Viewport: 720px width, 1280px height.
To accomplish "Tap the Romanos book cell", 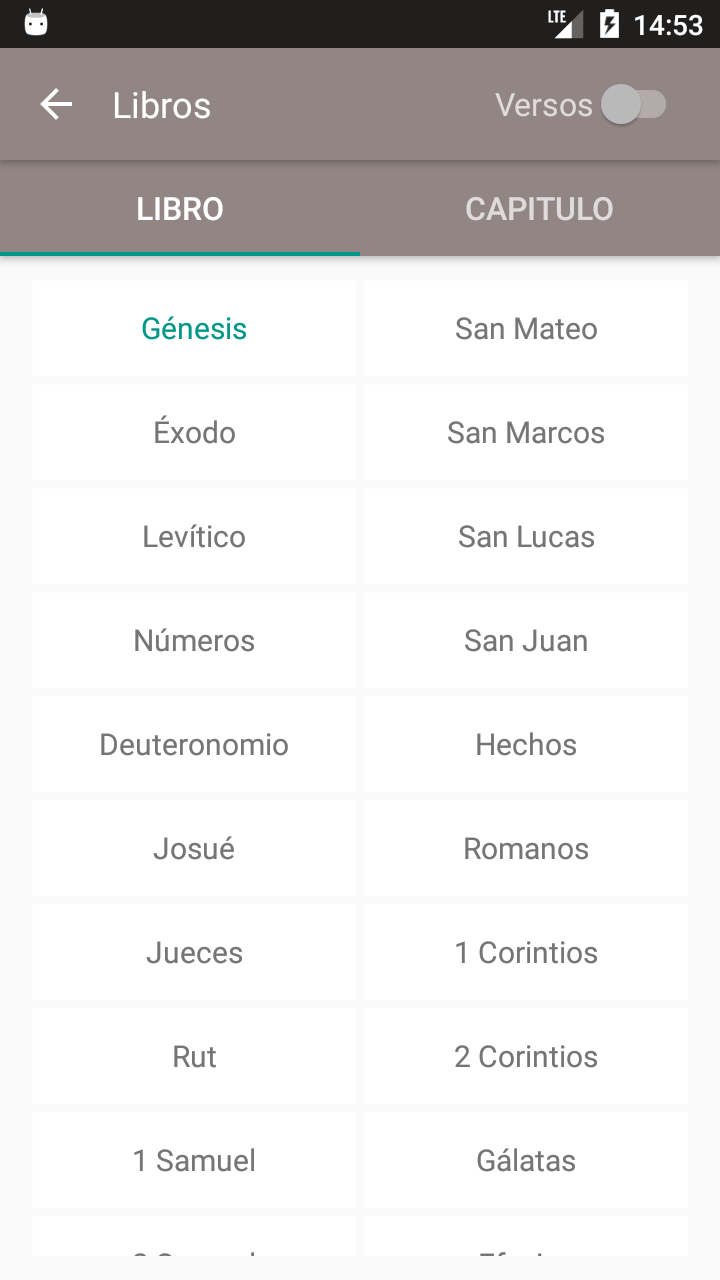I will pyautogui.click(x=526, y=849).
